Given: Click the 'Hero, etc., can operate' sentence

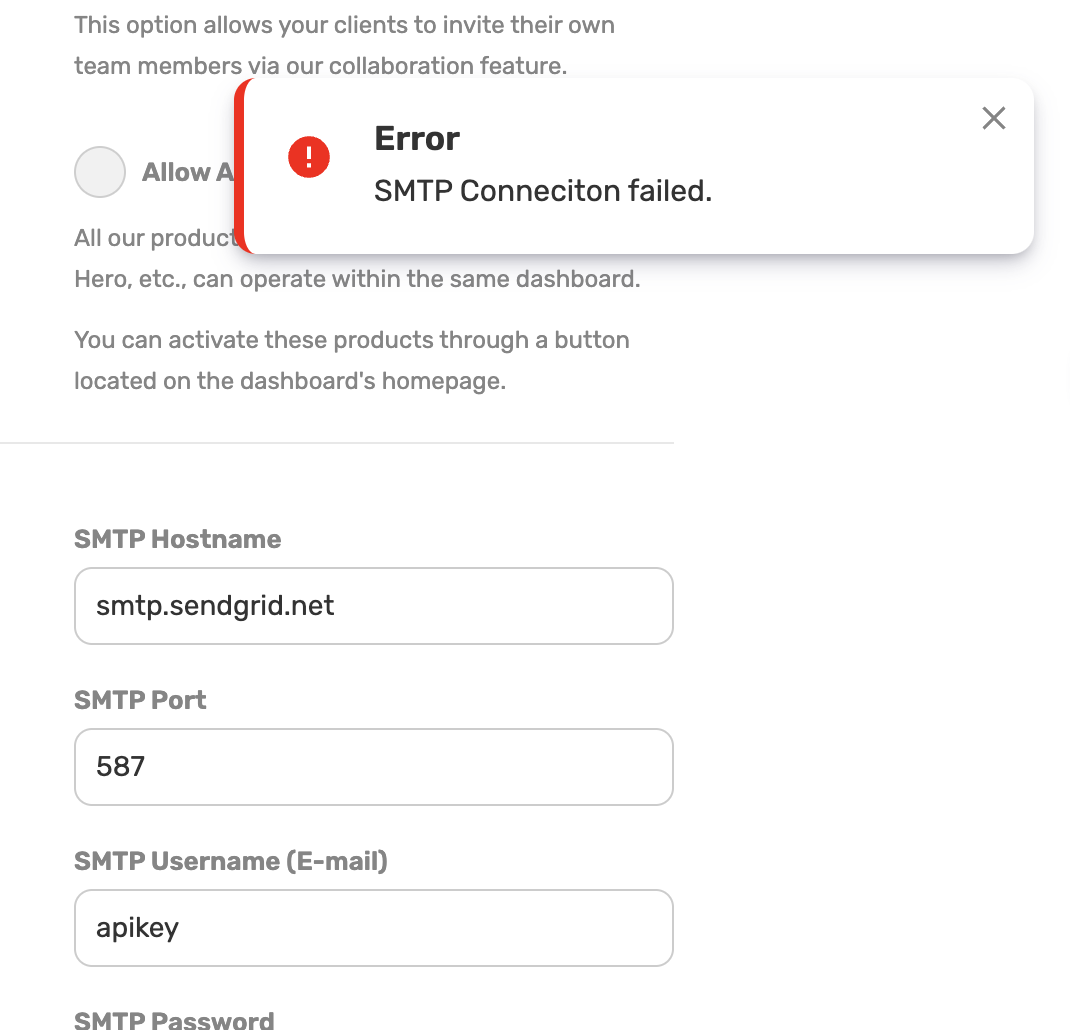Looking at the screenshot, I should click(357, 279).
